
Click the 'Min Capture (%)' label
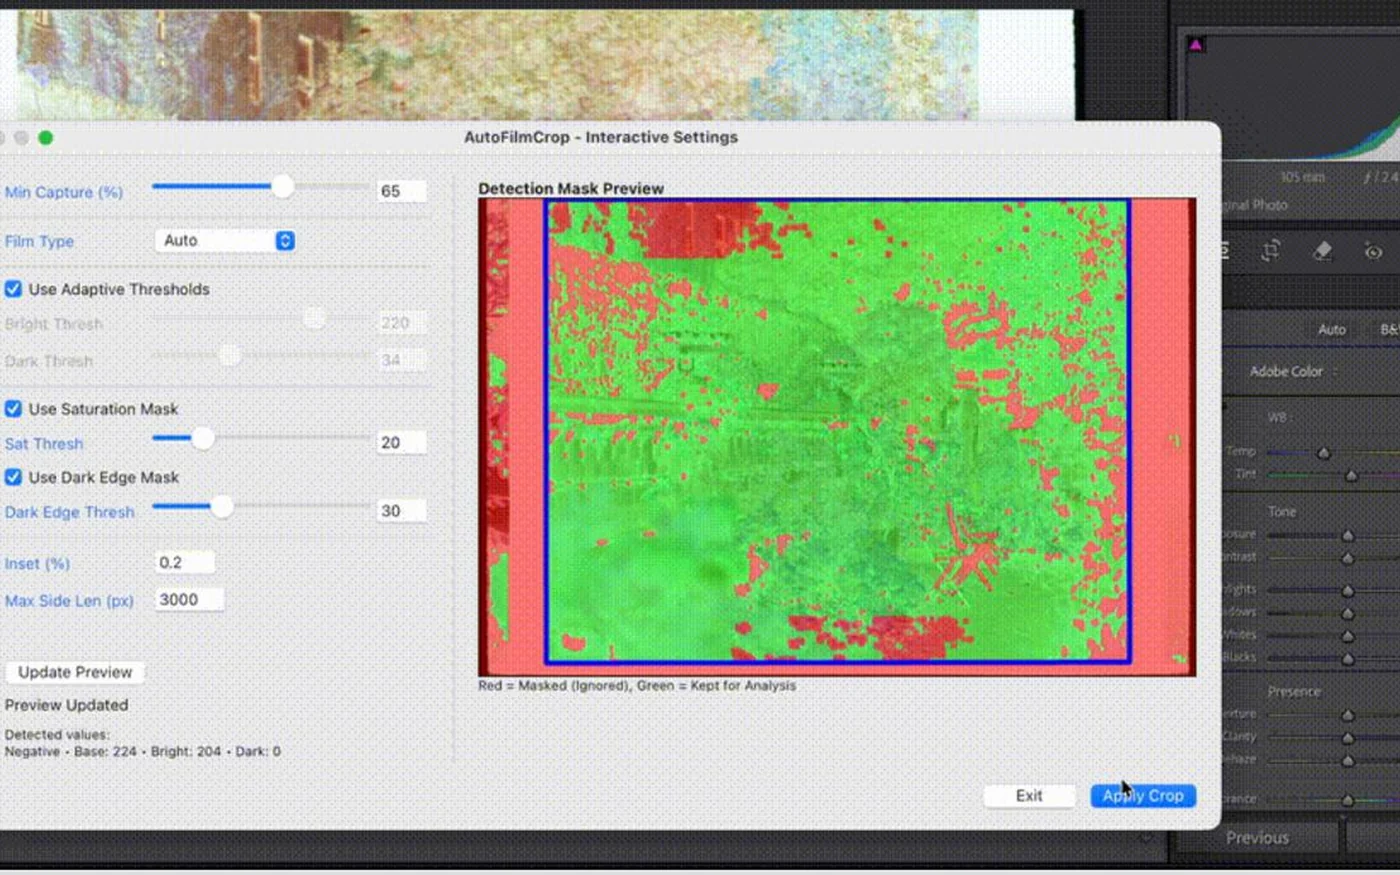[63, 192]
